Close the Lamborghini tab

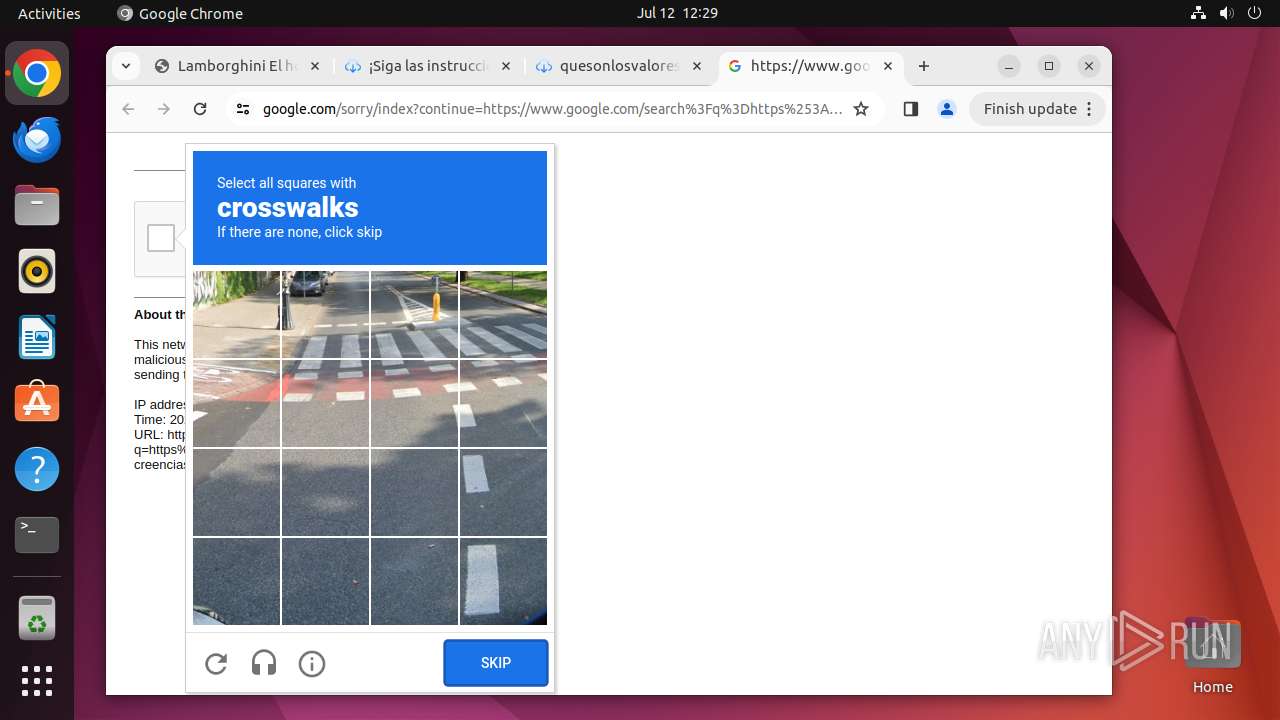314,66
